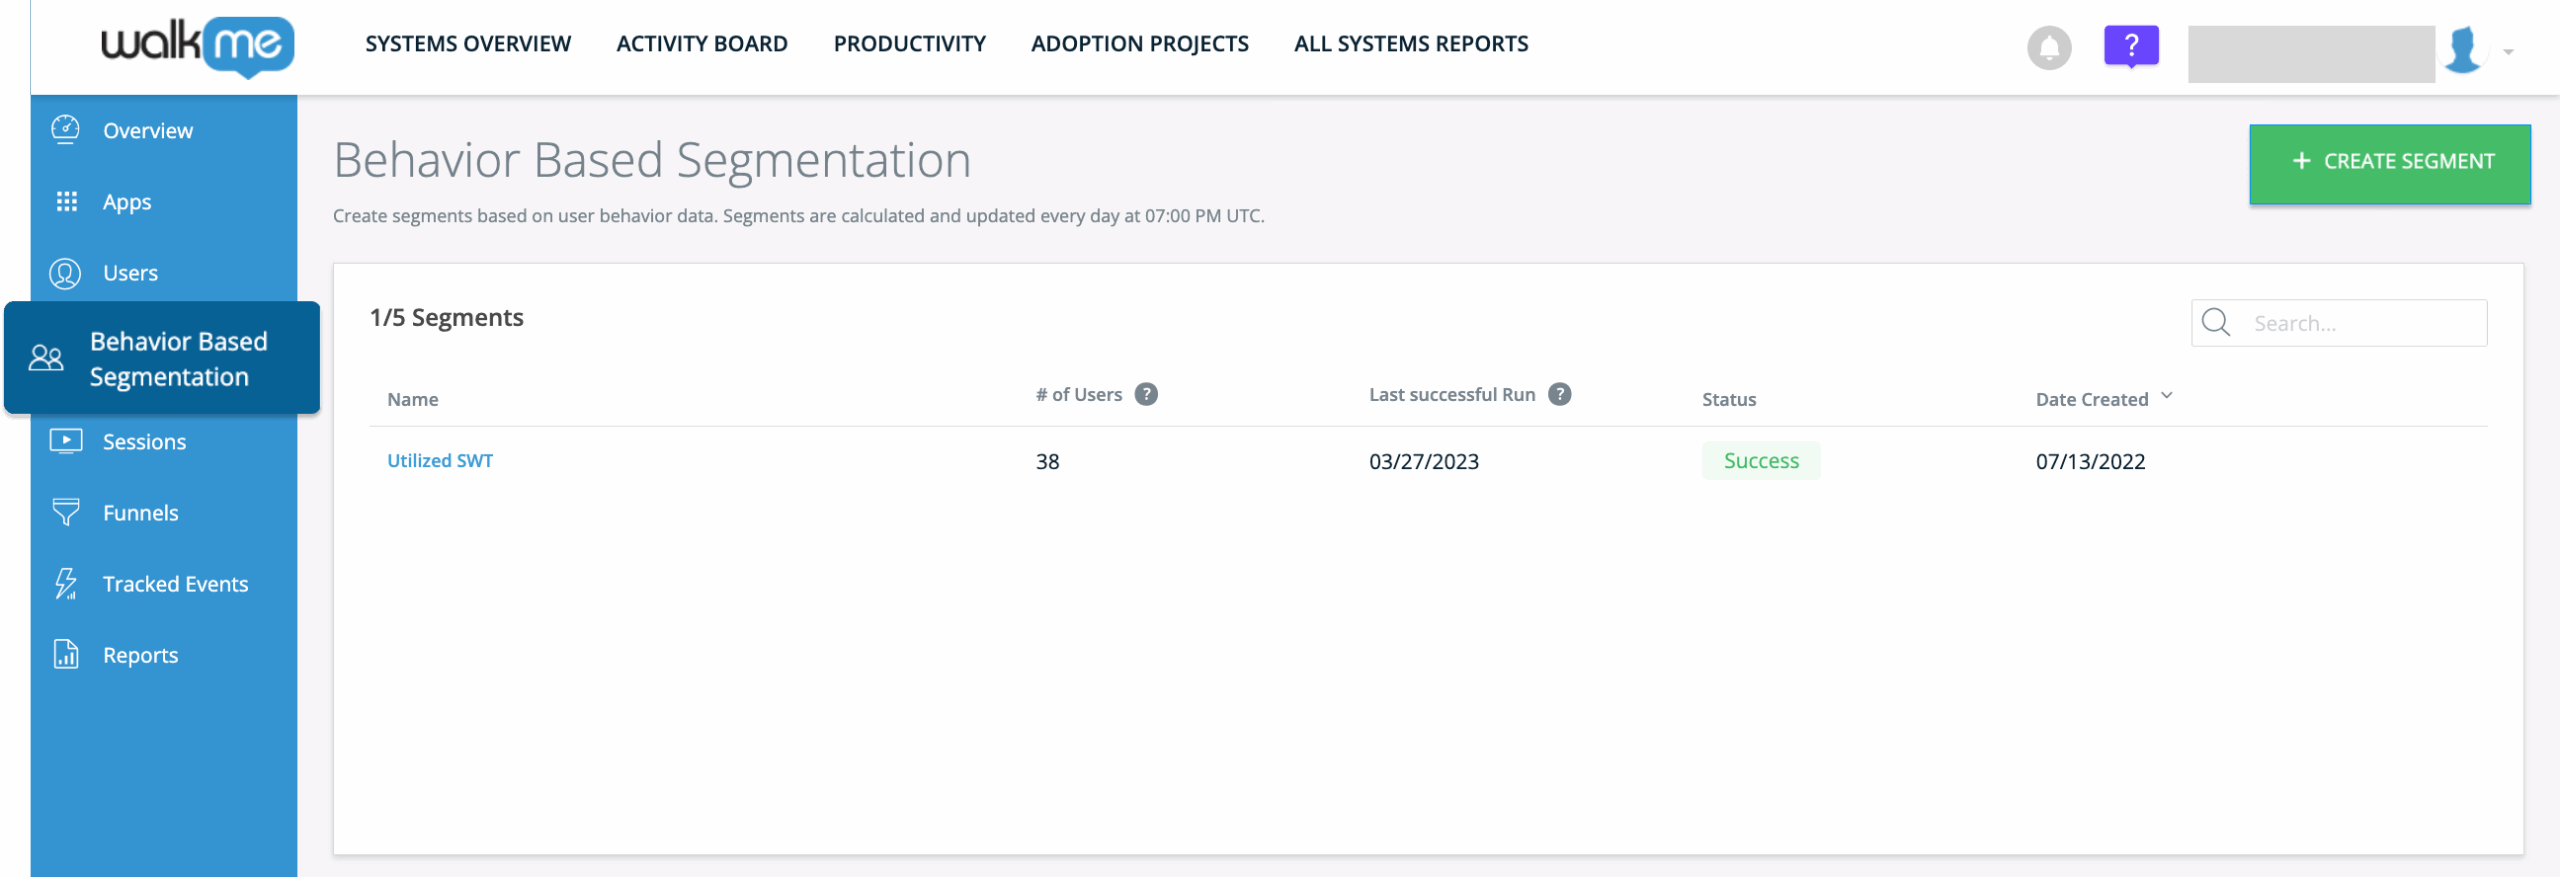This screenshot has height=877, width=2560.
Task: Click the Overview gauge icon in sidebar
Action: click(66, 130)
